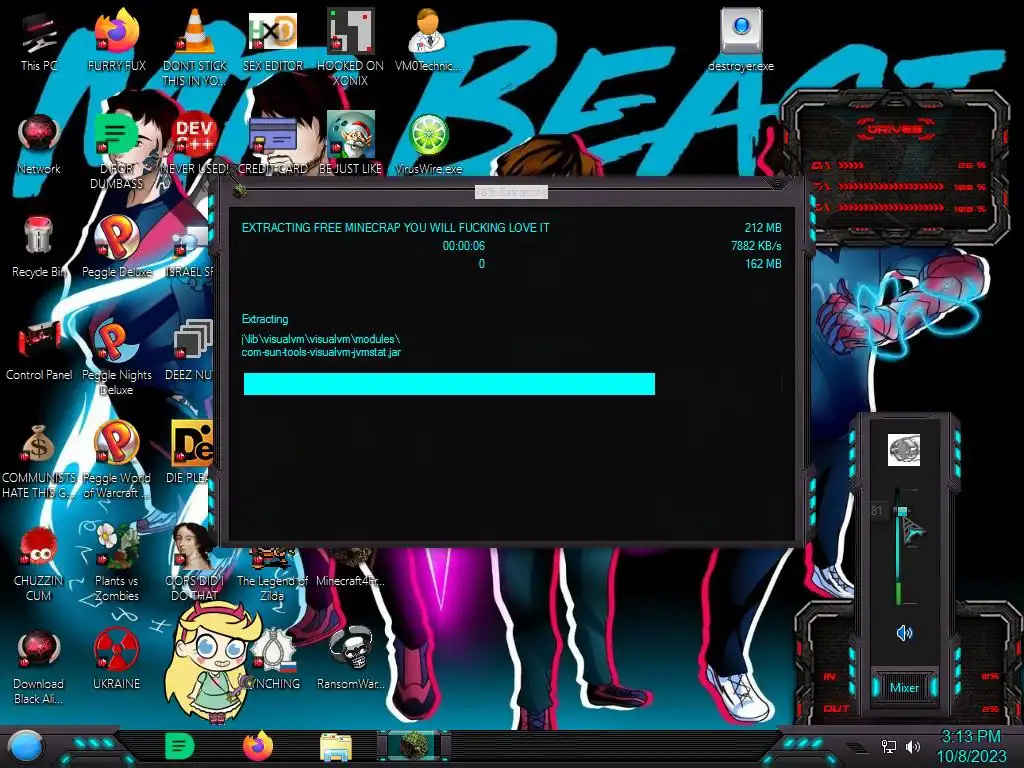Click the extraction window title bar text
This screenshot has width=1024, height=768.
tap(511, 192)
